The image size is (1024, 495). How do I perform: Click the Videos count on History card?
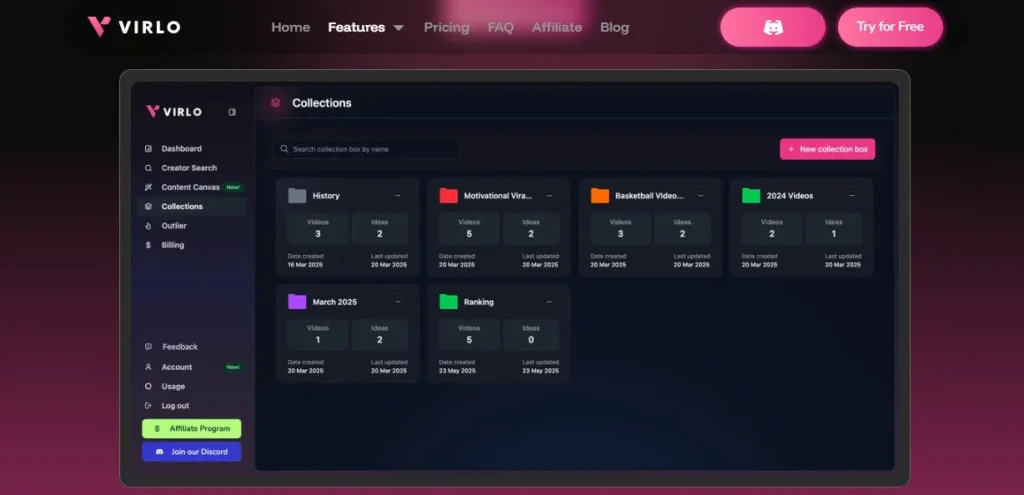pos(318,229)
